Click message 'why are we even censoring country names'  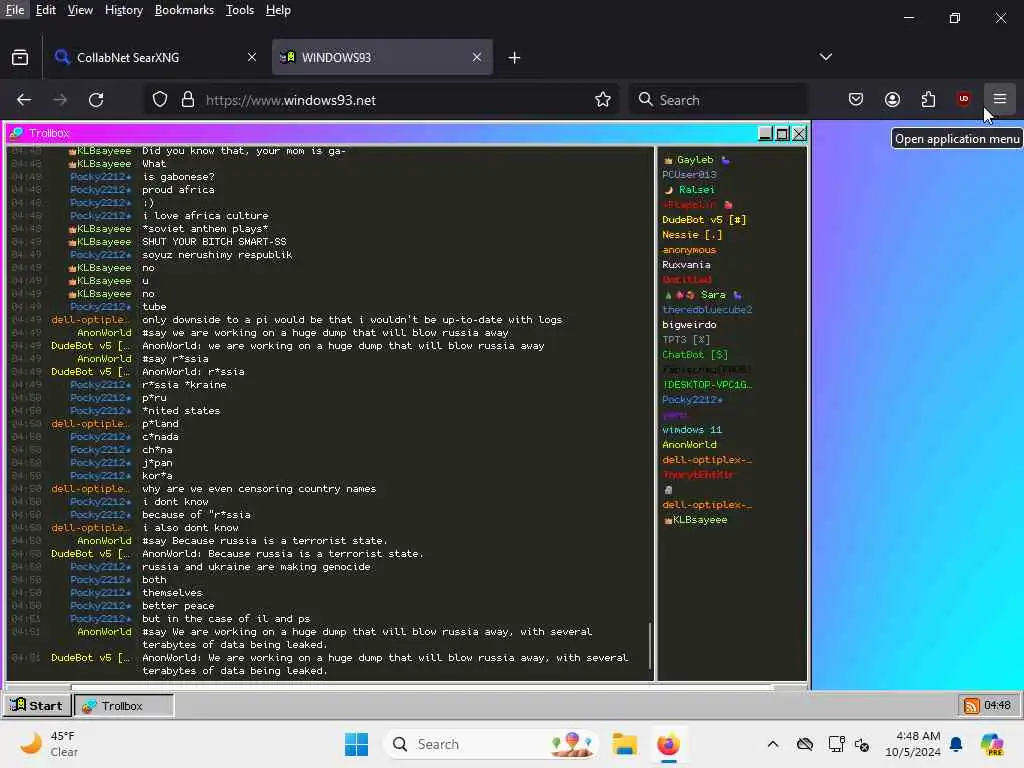pos(259,488)
